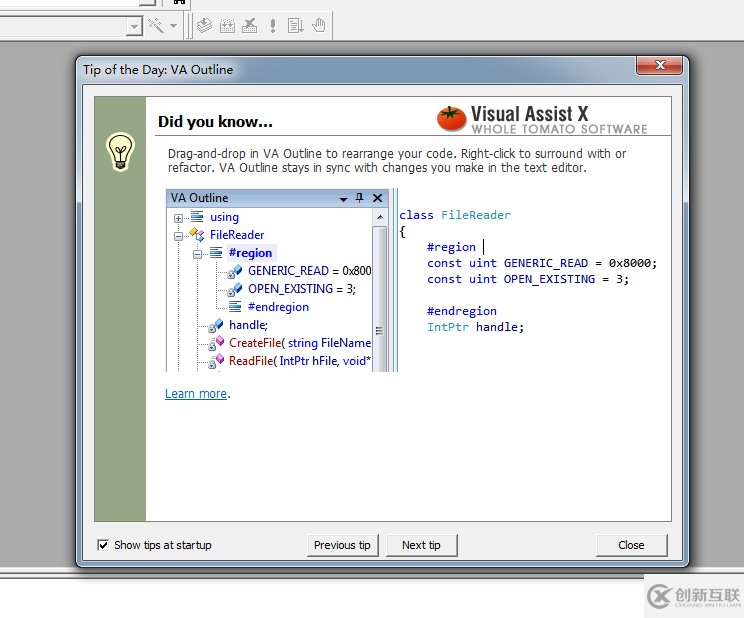Click the wizard wand toolbar icon
The image size is (744, 618).
[156, 26]
